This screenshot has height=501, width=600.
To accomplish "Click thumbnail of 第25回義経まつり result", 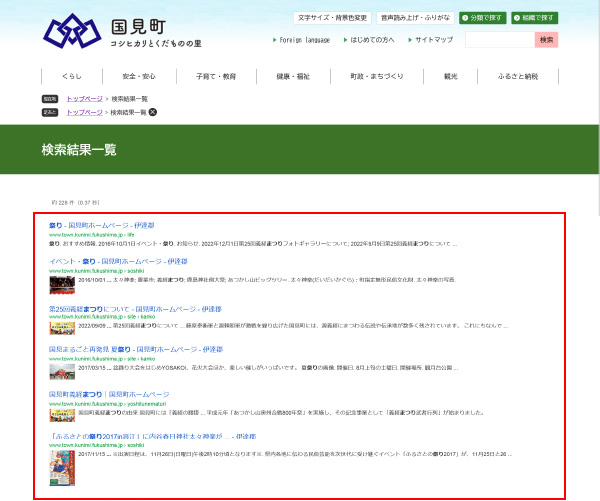I will [62, 328].
